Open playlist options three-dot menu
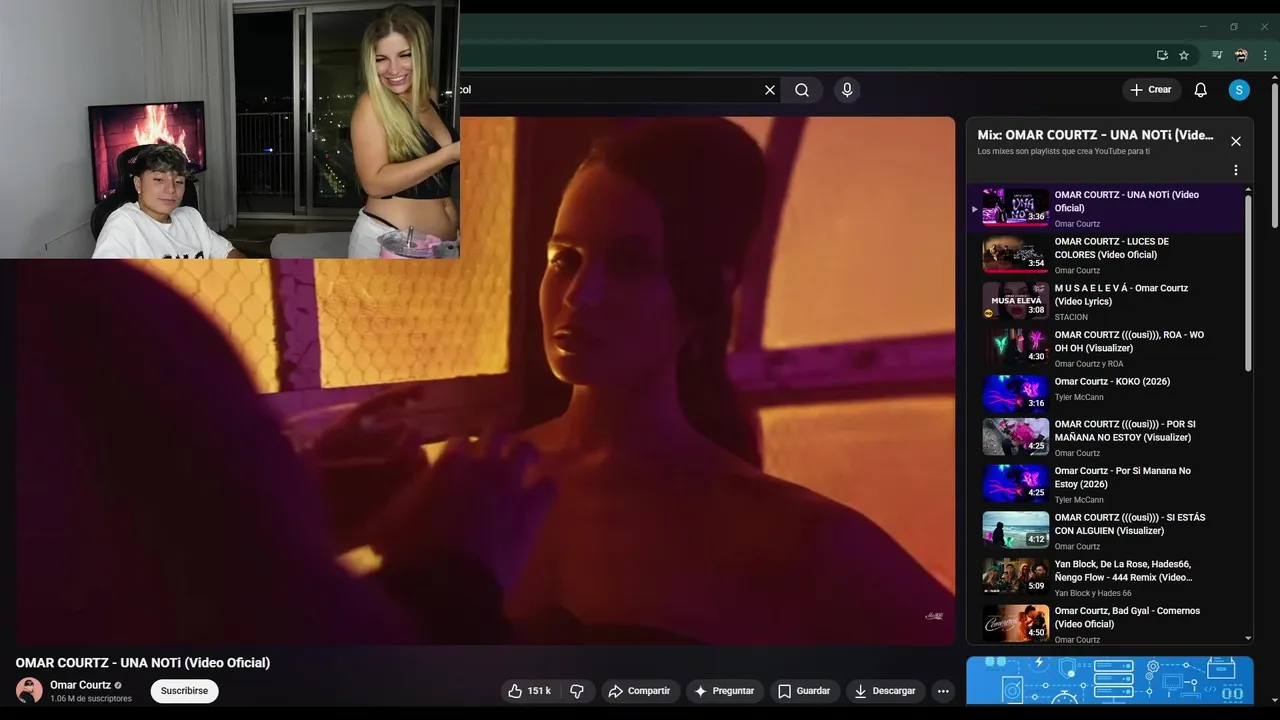Image resolution: width=1280 pixels, height=720 pixels. [x=1235, y=170]
